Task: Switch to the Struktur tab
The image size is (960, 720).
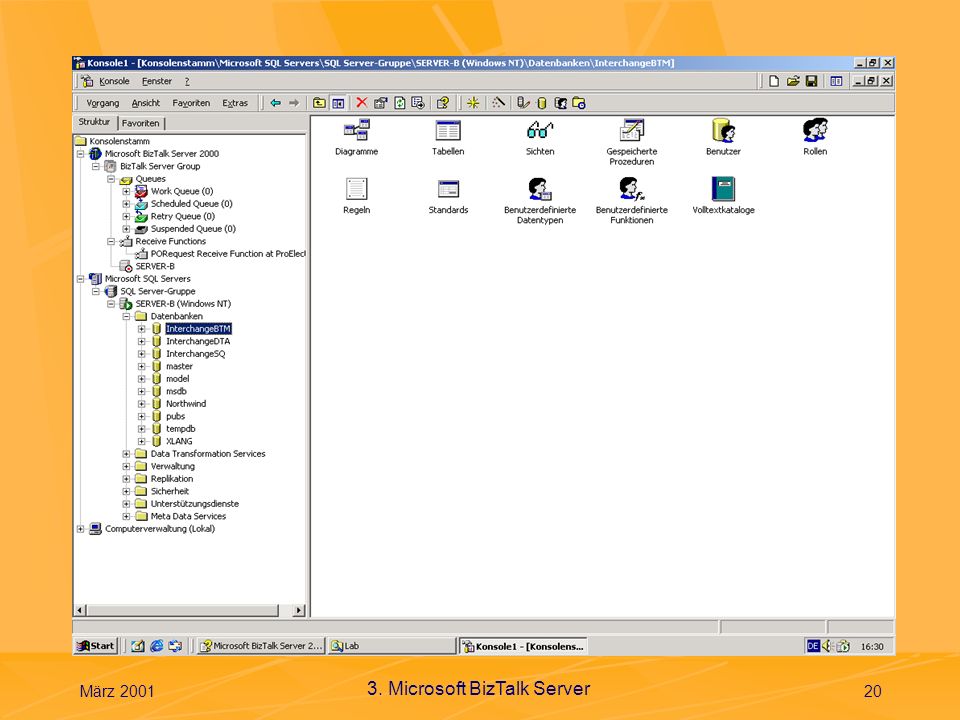Action: point(94,122)
